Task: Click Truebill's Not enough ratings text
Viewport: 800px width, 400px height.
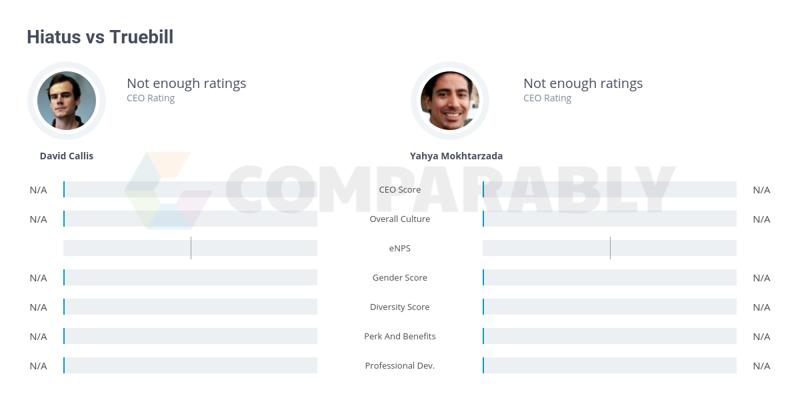Action: tap(583, 83)
